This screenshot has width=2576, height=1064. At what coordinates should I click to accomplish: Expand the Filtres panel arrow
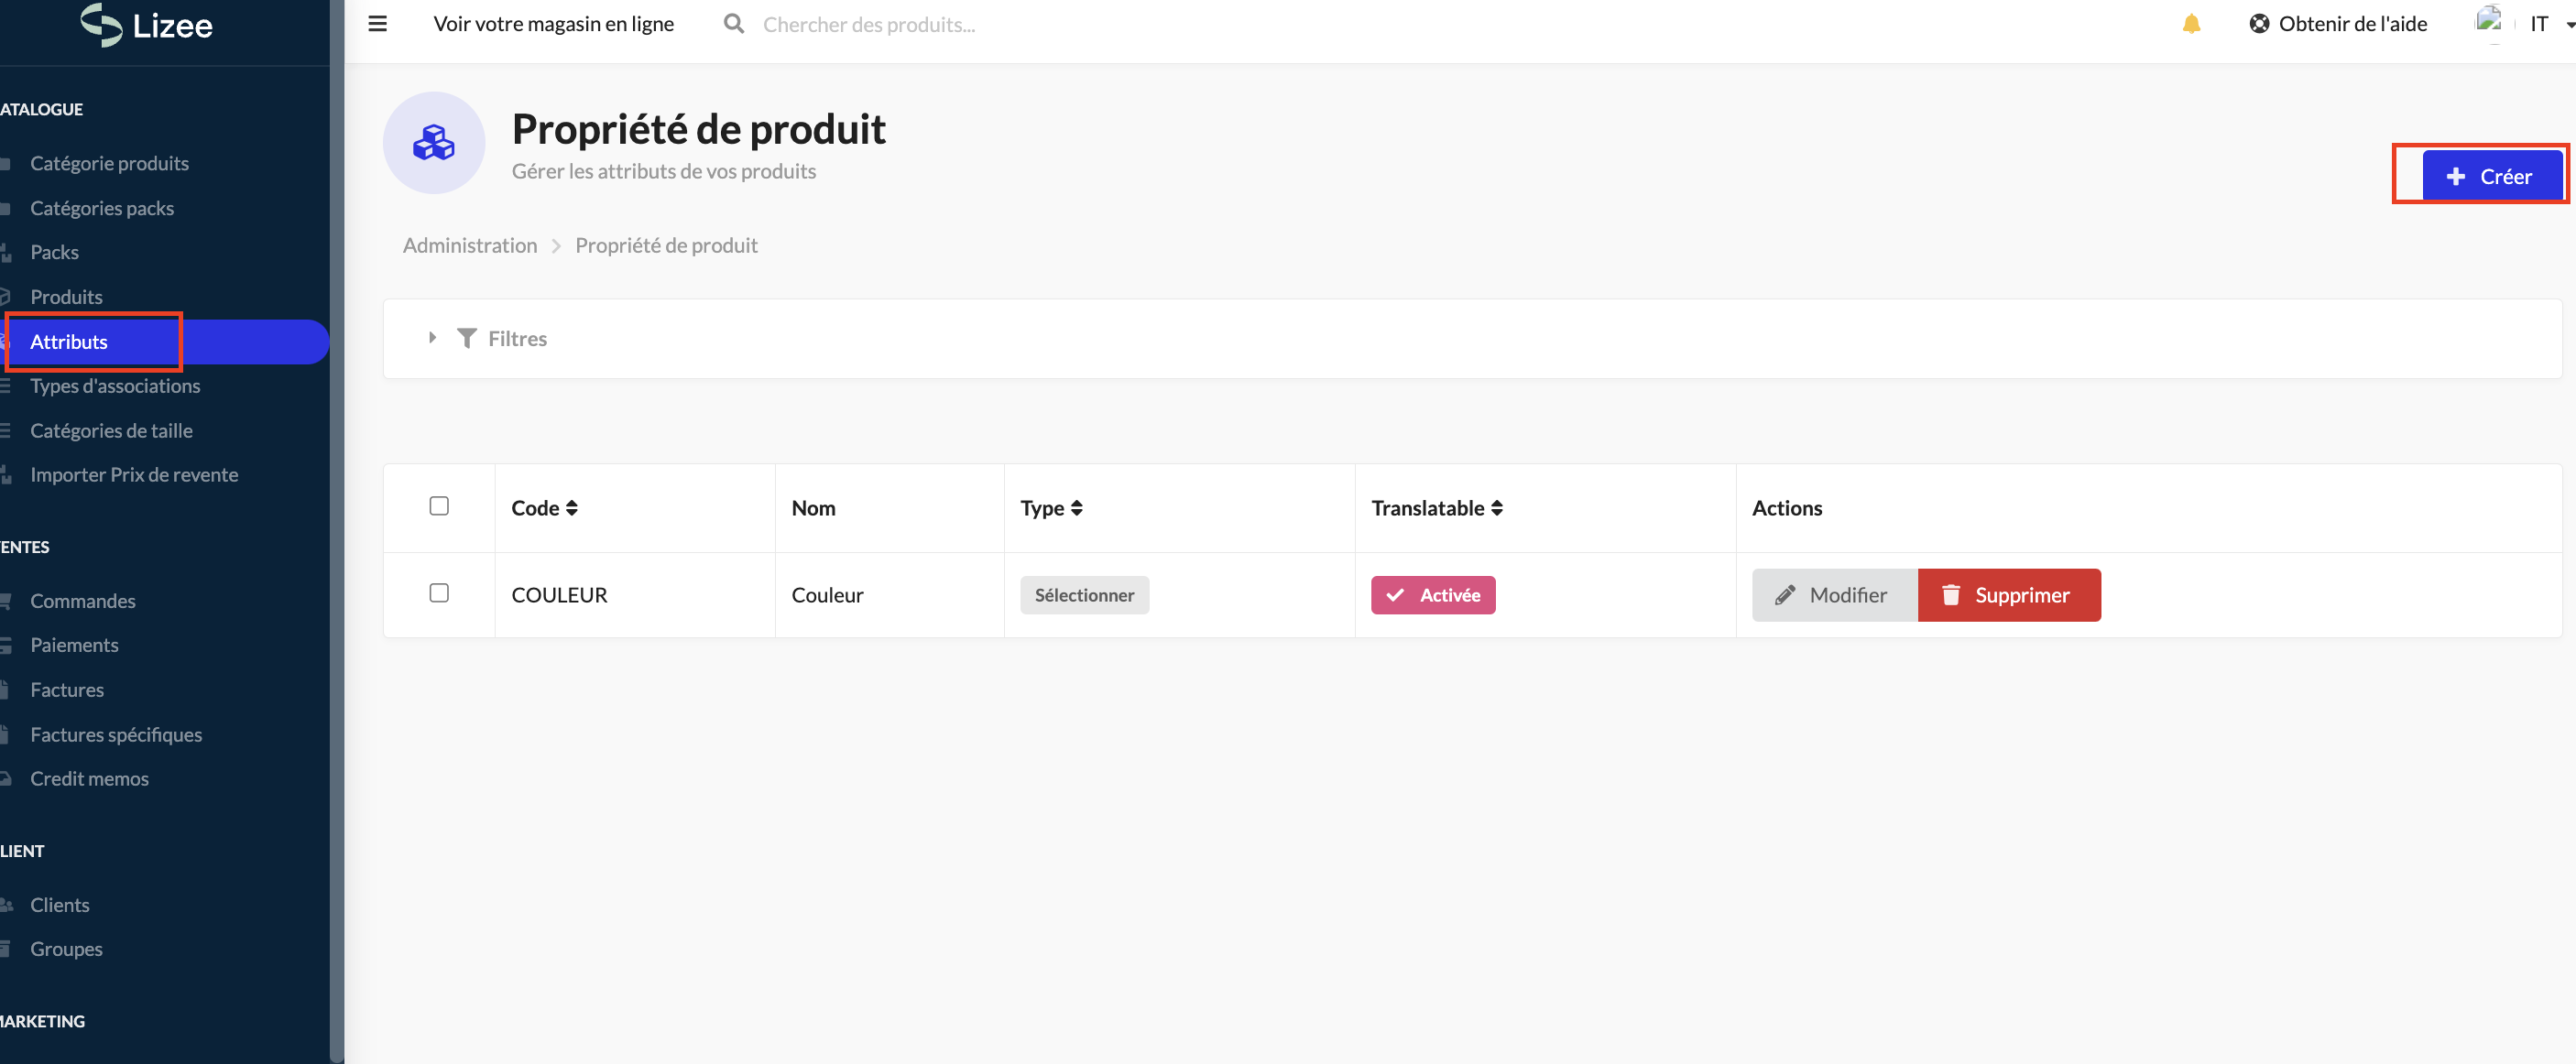(x=432, y=338)
